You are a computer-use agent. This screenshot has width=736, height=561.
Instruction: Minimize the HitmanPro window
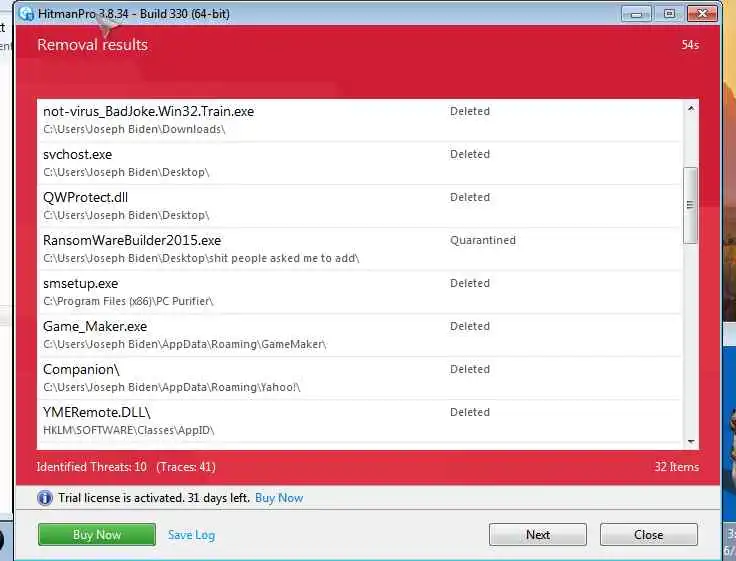pos(636,14)
